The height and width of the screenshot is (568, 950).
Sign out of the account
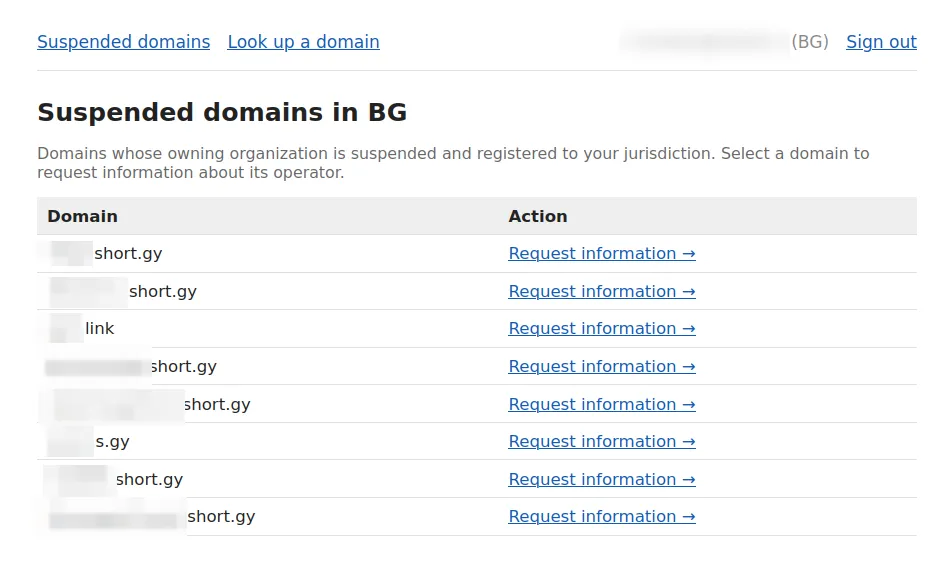[881, 42]
